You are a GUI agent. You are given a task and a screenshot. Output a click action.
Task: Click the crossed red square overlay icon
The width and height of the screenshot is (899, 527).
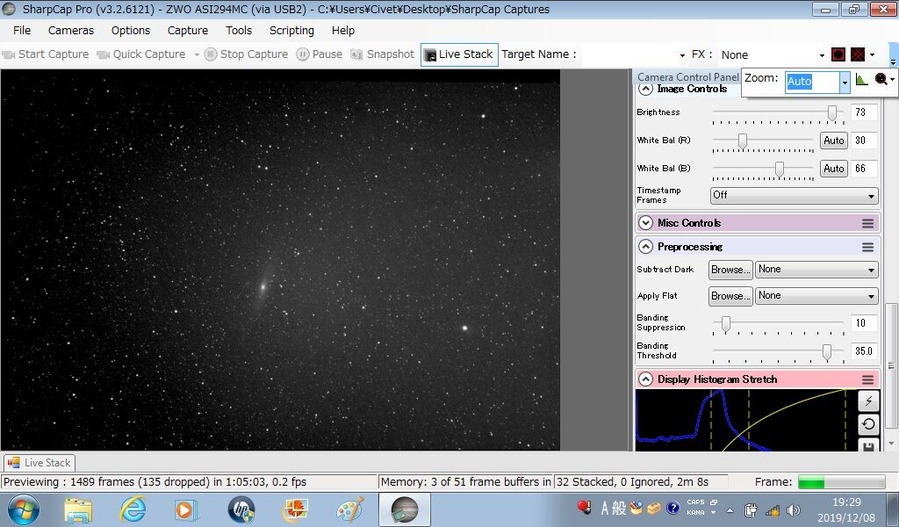pos(859,54)
